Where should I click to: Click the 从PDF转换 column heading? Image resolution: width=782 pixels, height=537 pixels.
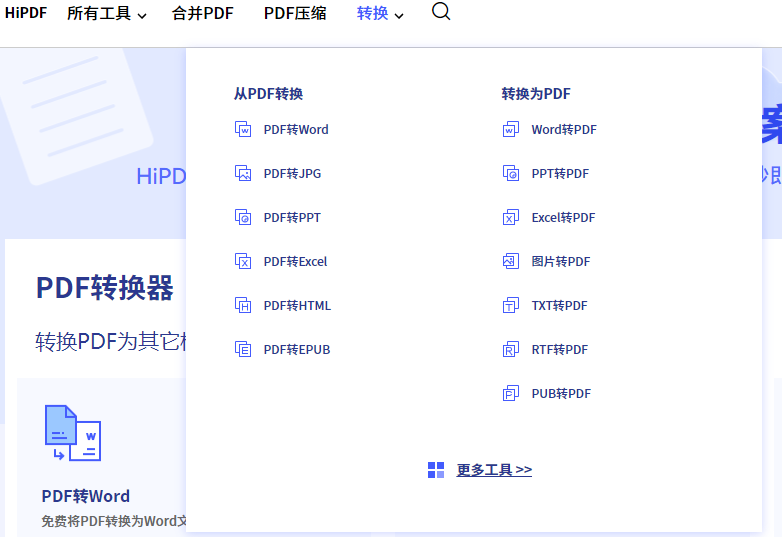pyautogui.click(x=268, y=94)
